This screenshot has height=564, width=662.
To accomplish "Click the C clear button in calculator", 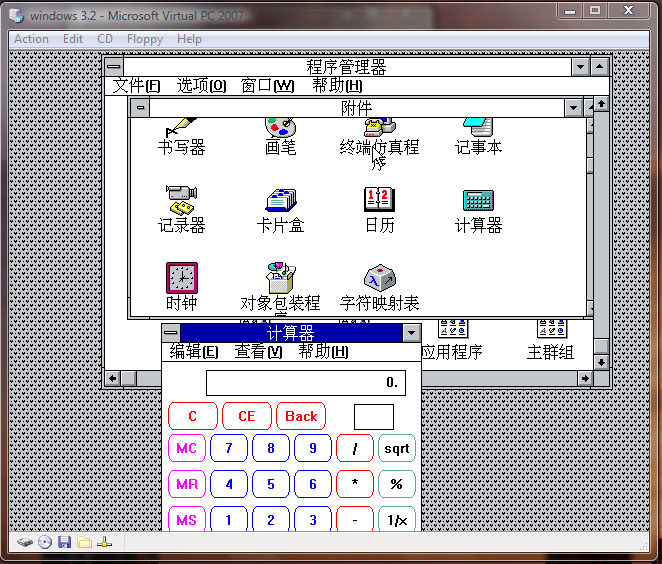I will (x=193, y=416).
